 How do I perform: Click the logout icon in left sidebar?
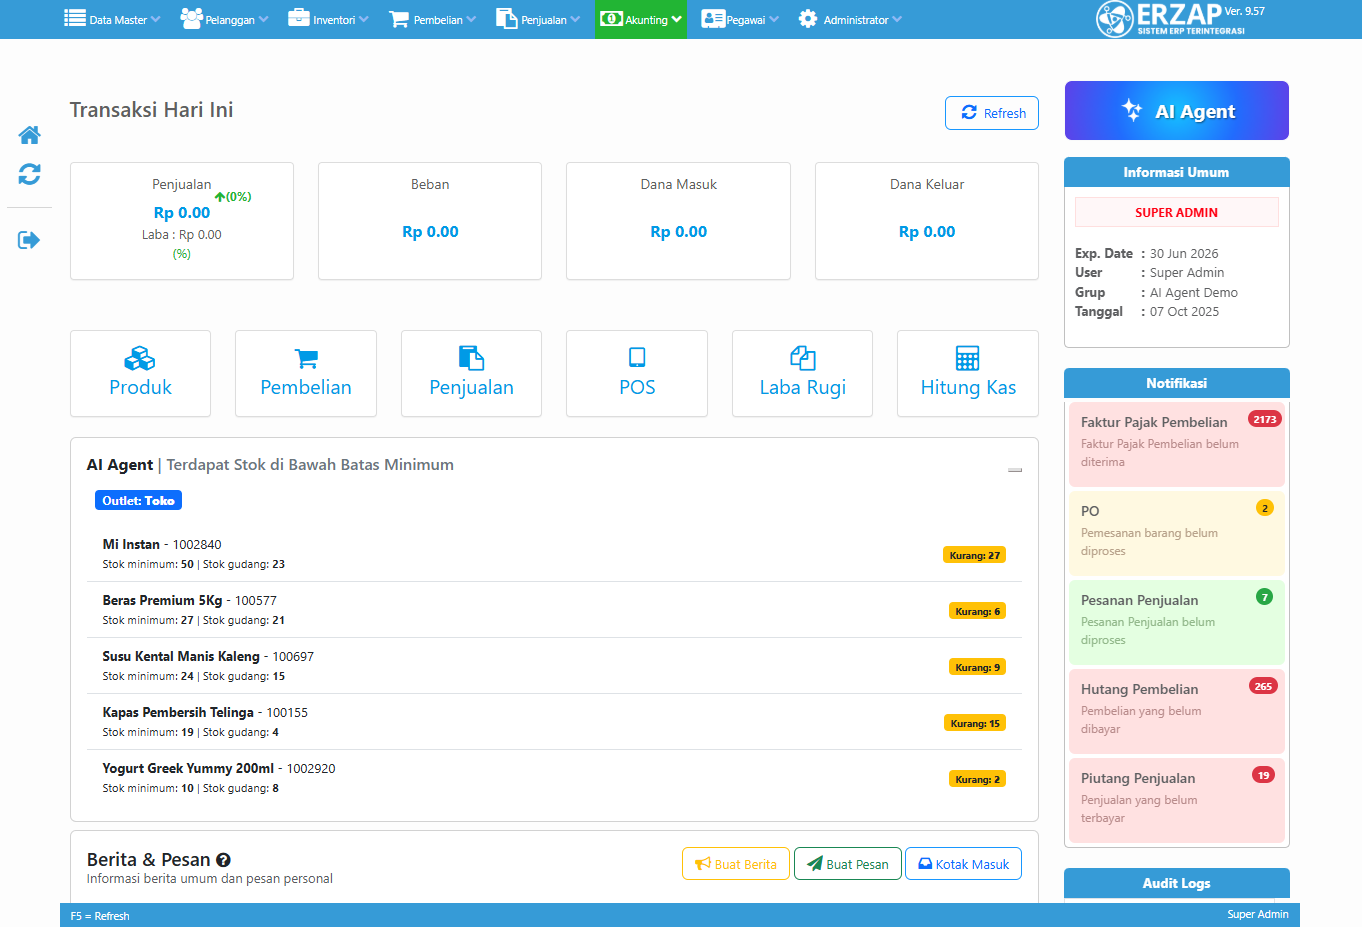pyautogui.click(x=29, y=240)
